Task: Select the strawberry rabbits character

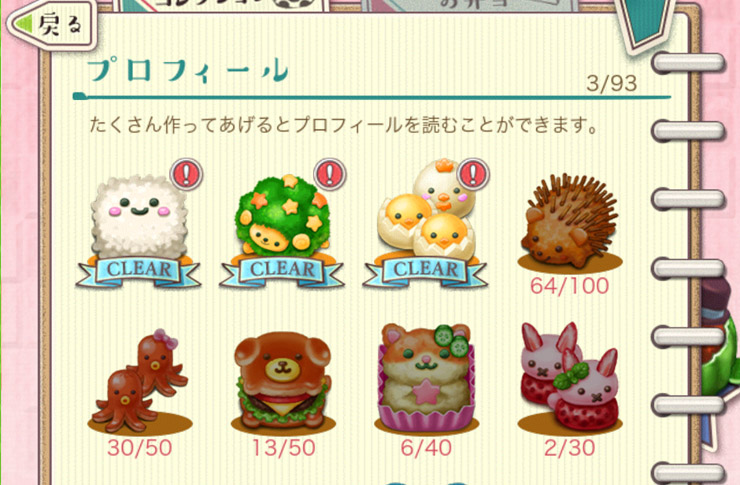Action: (570, 378)
